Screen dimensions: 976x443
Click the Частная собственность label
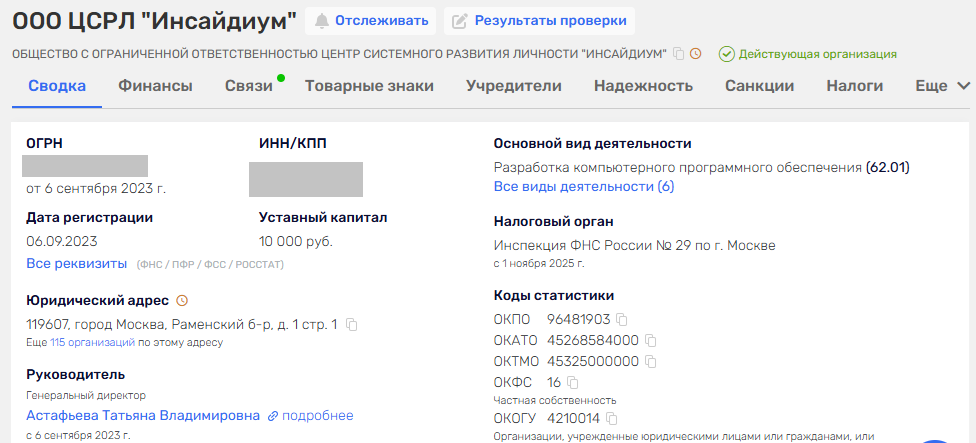555,400
